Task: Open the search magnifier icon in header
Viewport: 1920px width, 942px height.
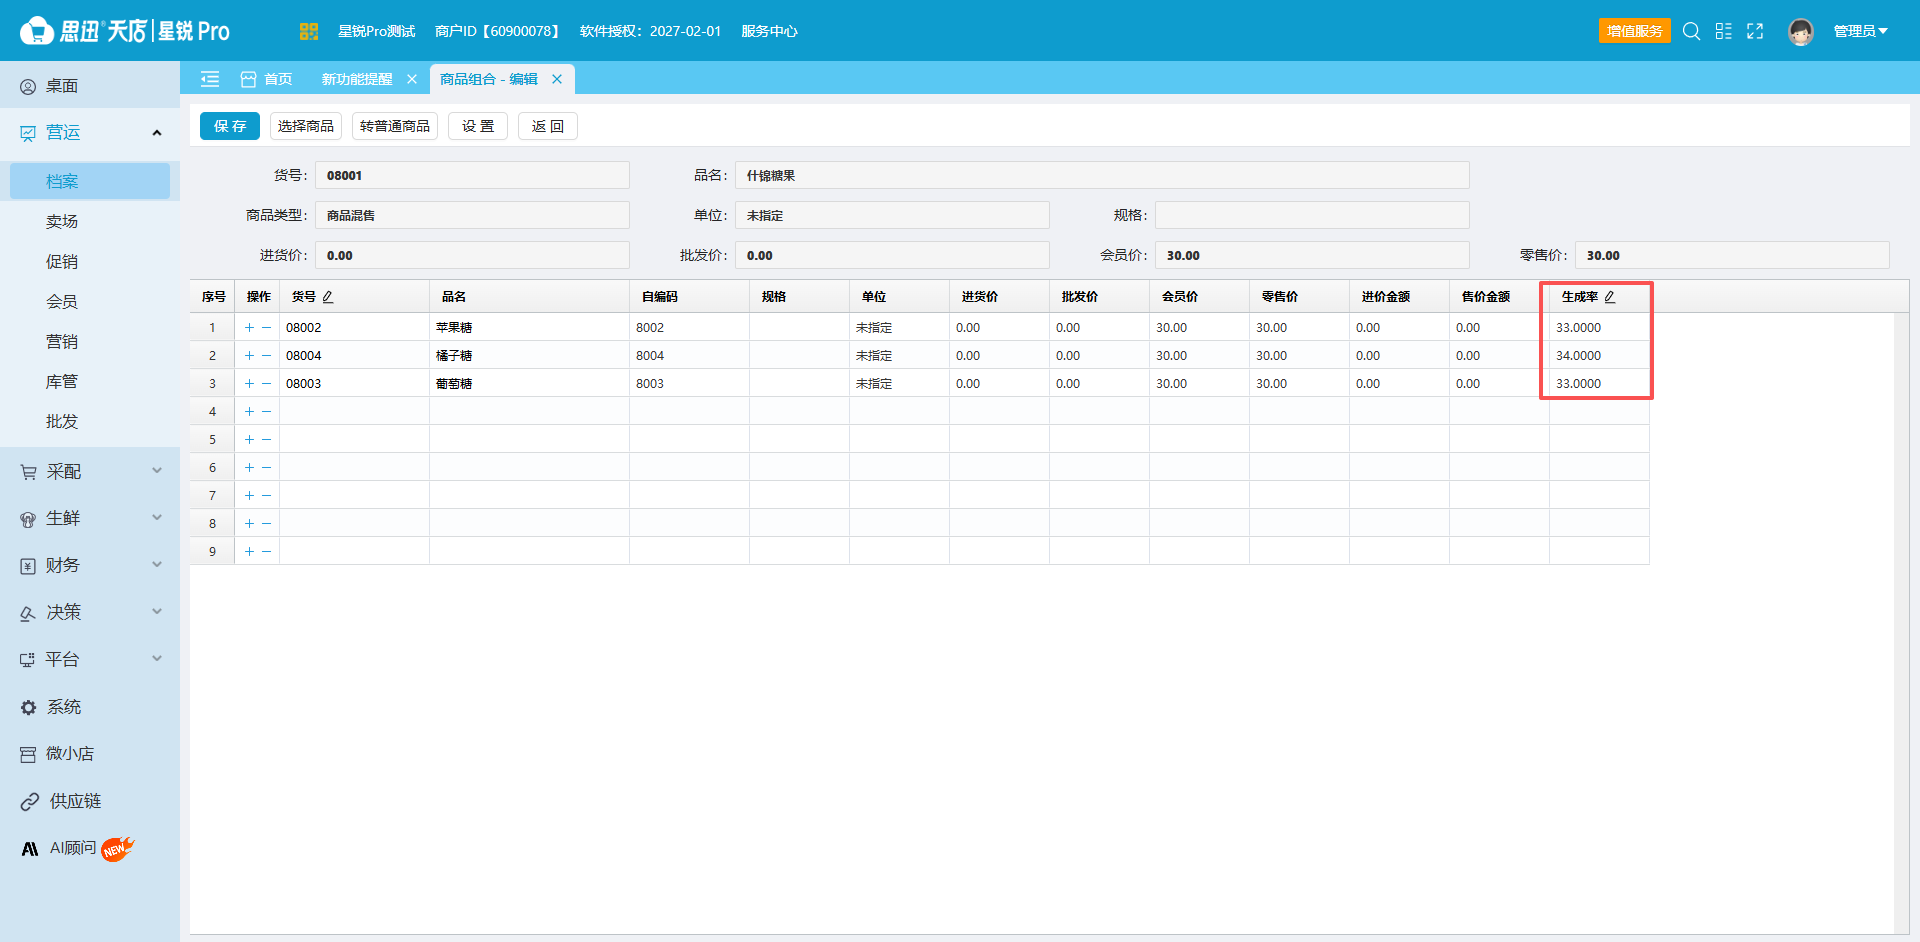Action: coord(1691,31)
